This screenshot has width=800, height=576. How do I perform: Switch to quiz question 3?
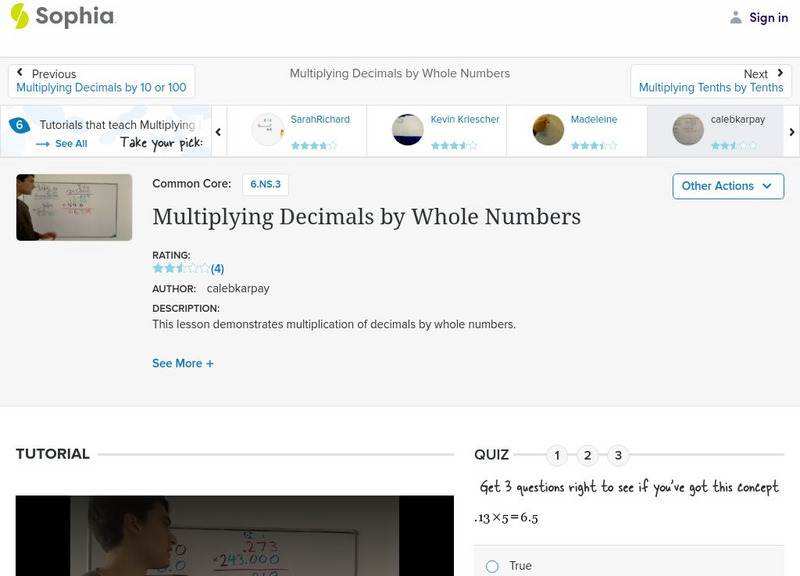pos(618,454)
